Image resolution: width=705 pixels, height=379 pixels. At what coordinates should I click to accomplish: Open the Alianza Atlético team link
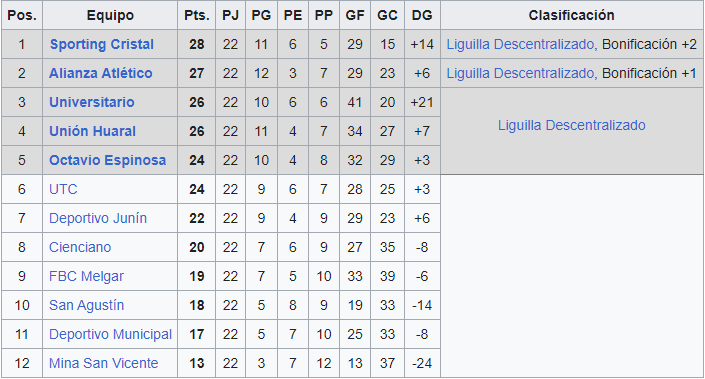(100, 73)
